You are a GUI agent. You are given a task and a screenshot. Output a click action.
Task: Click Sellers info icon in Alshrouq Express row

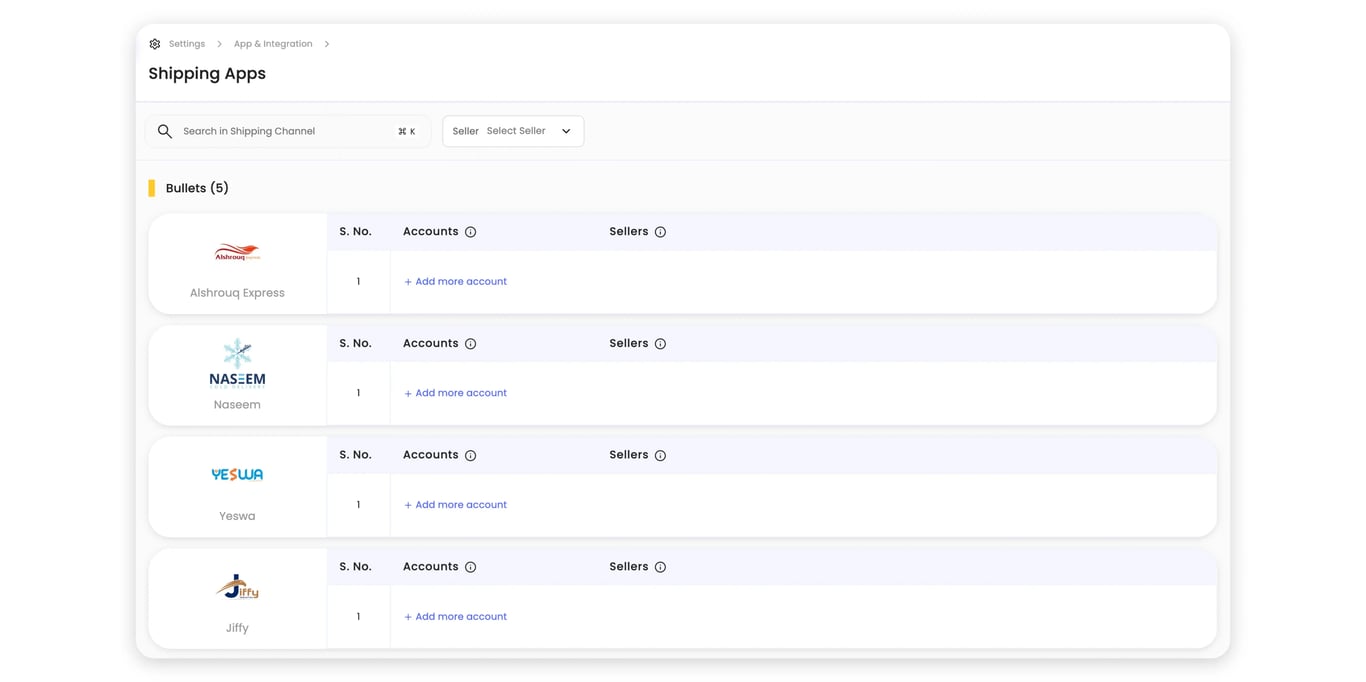[660, 231]
